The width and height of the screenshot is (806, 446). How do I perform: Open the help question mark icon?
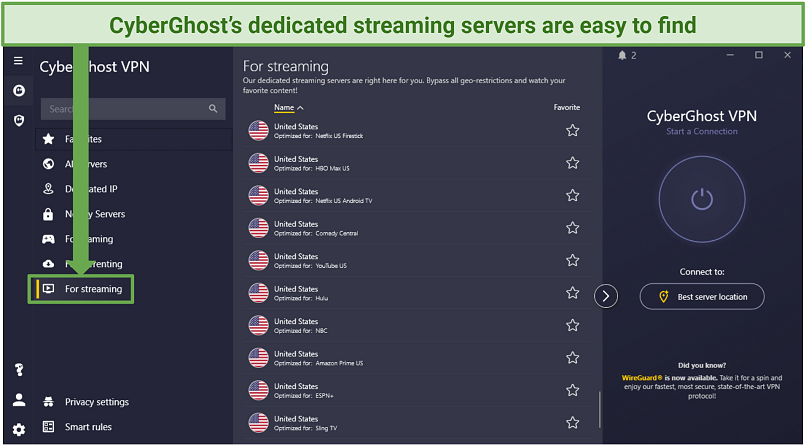click(x=19, y=369)
